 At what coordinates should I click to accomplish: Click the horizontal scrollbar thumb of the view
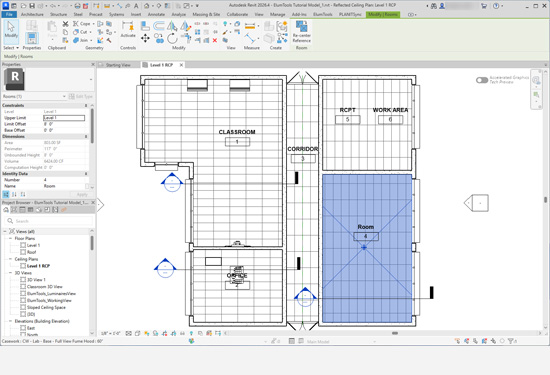[x=395, y=333]
